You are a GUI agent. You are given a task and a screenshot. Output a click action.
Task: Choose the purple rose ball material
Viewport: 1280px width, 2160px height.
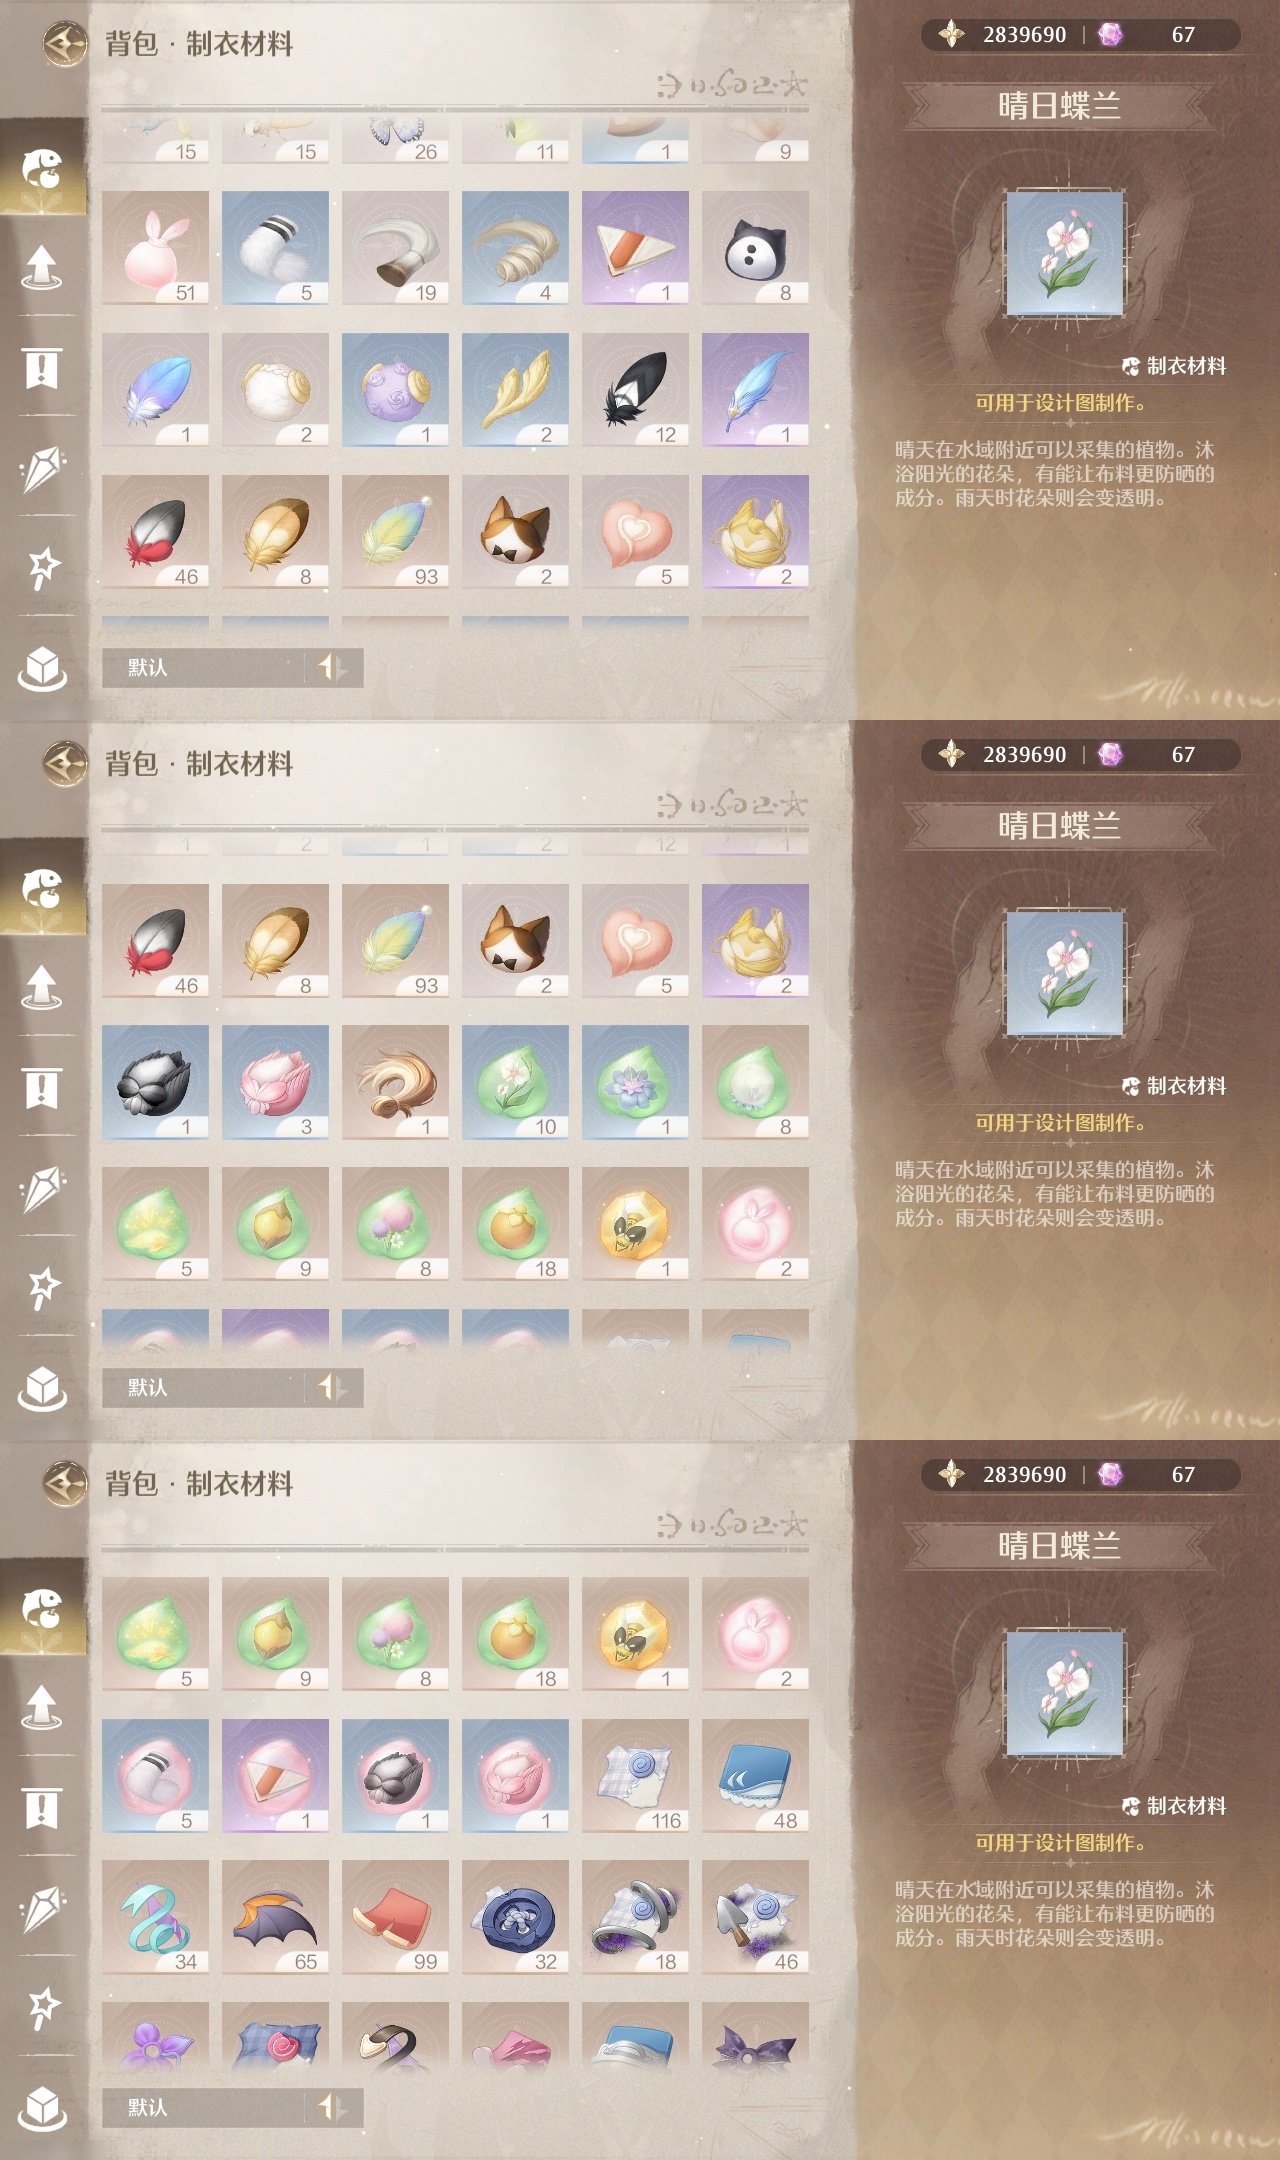[x=395, y=390]
